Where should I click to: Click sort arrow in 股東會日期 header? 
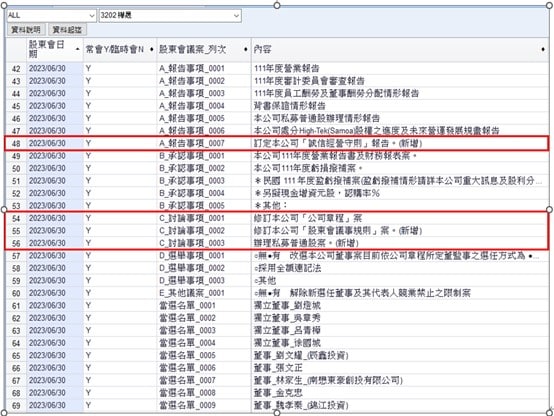(x=78, y=49)
